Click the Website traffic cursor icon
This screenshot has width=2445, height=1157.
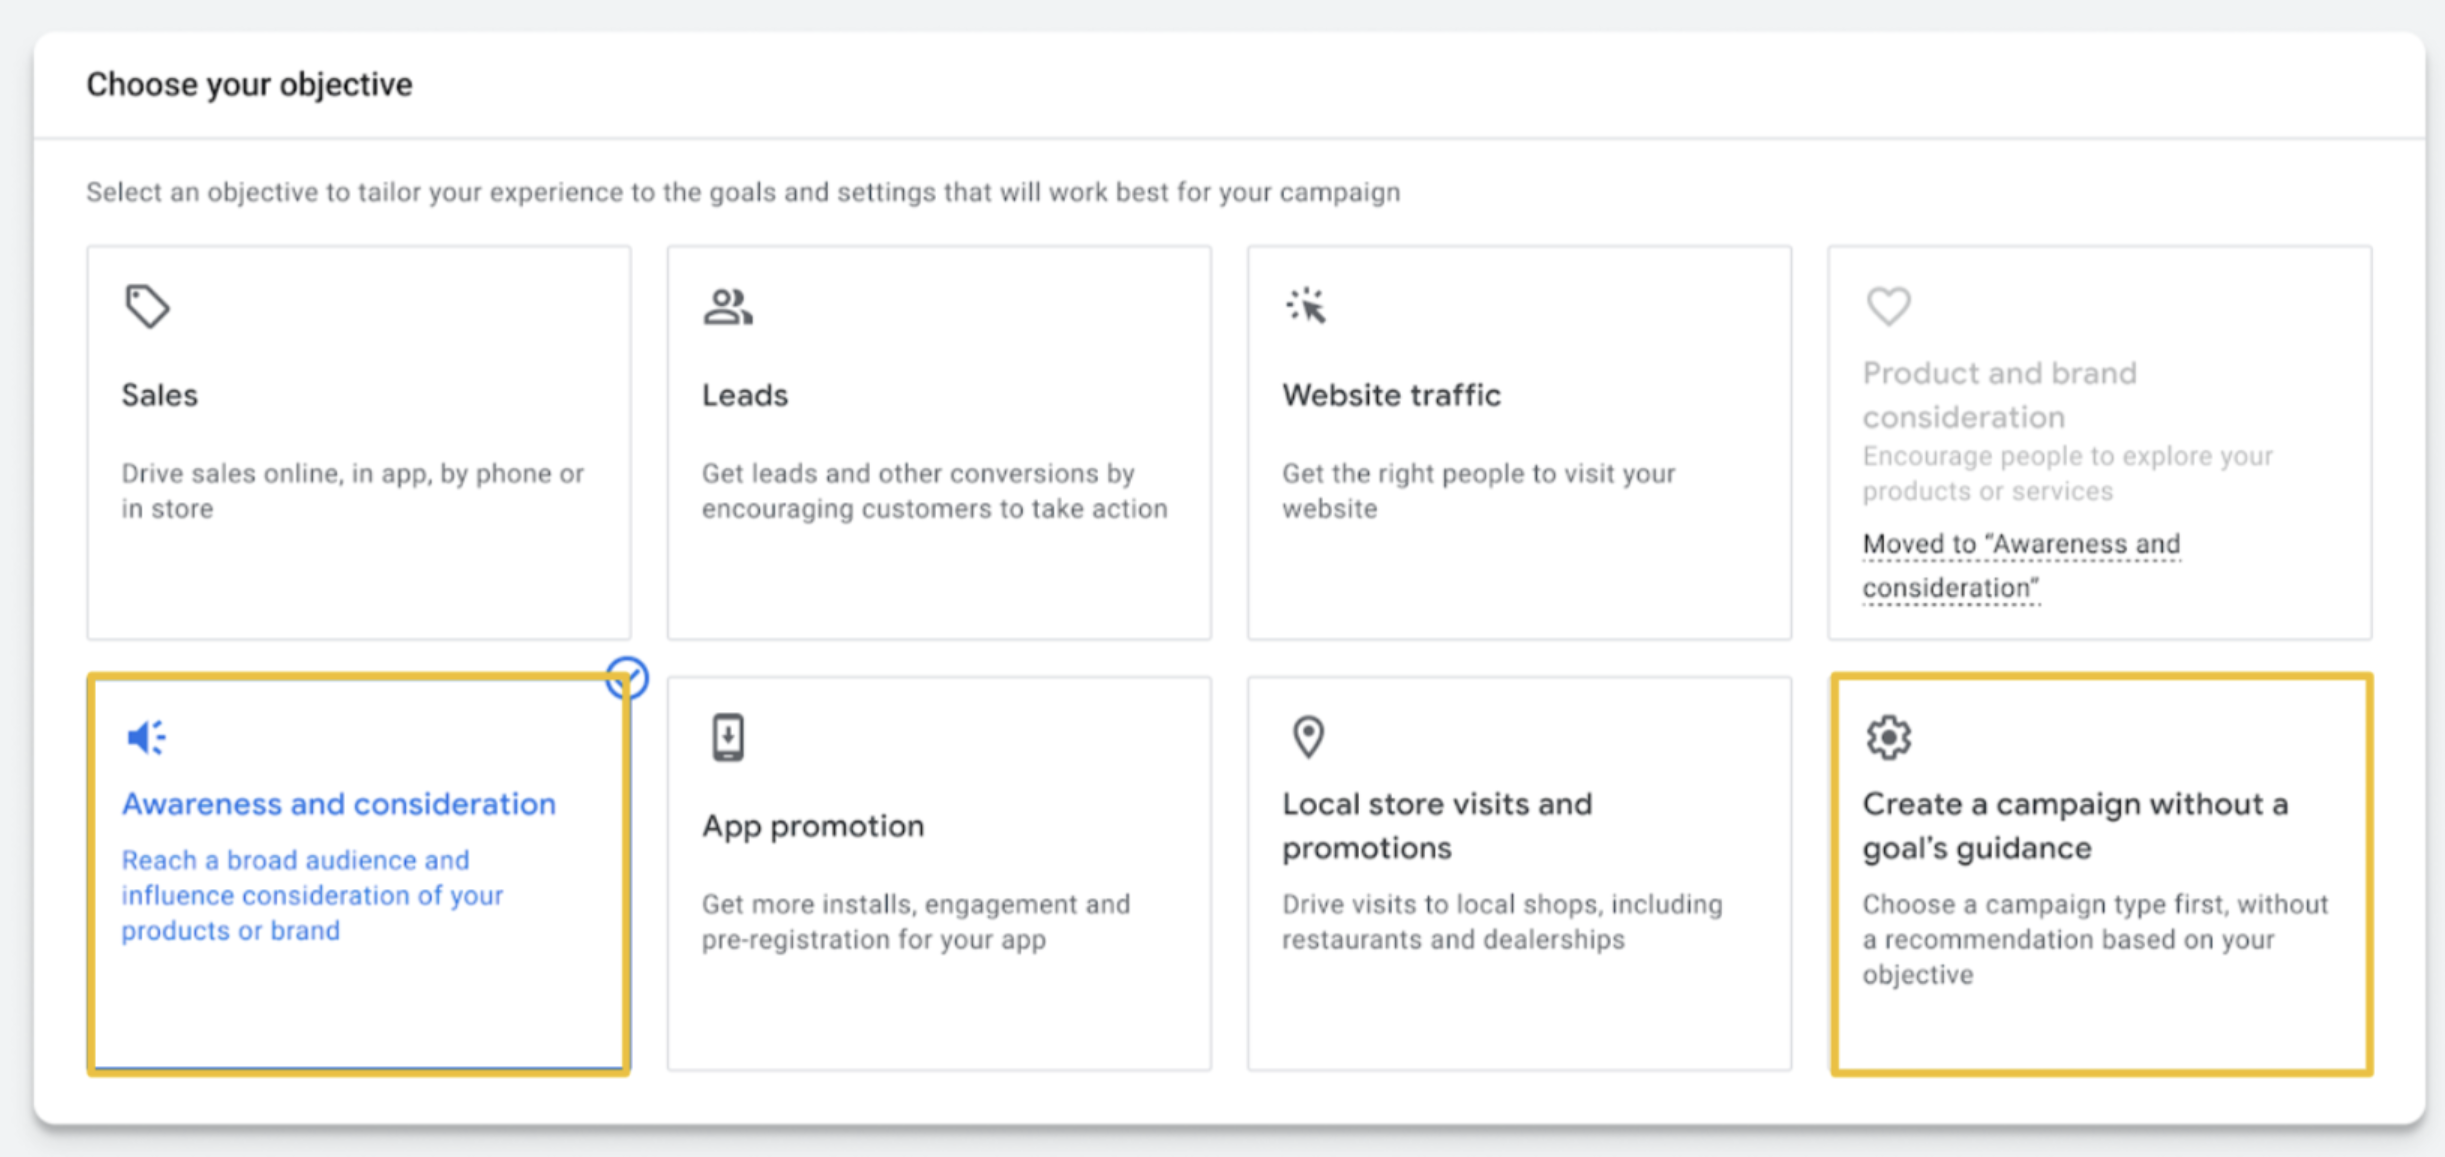point(1306,305)
